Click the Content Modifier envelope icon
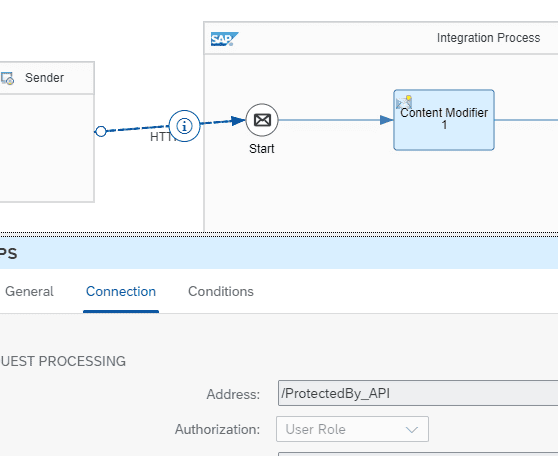The width and height of the screenshot is (558, 456). click(404, 102)
